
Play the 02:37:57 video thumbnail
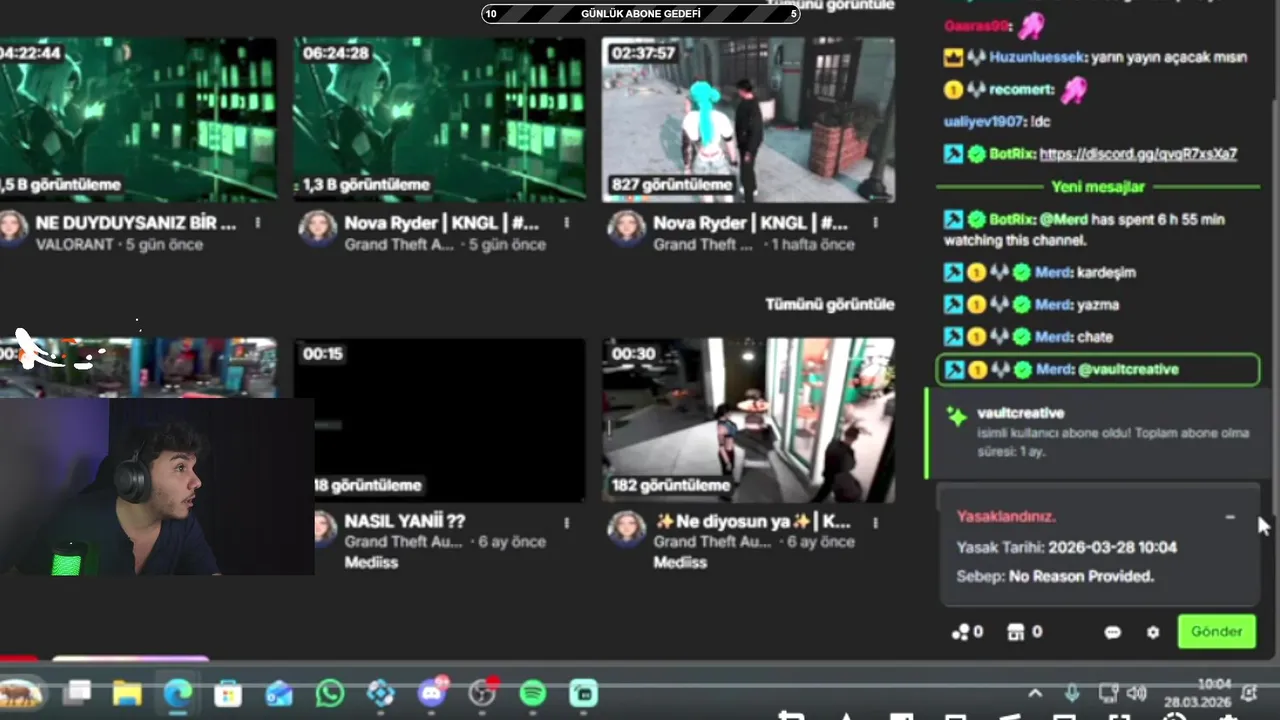(x=748, y=120)
